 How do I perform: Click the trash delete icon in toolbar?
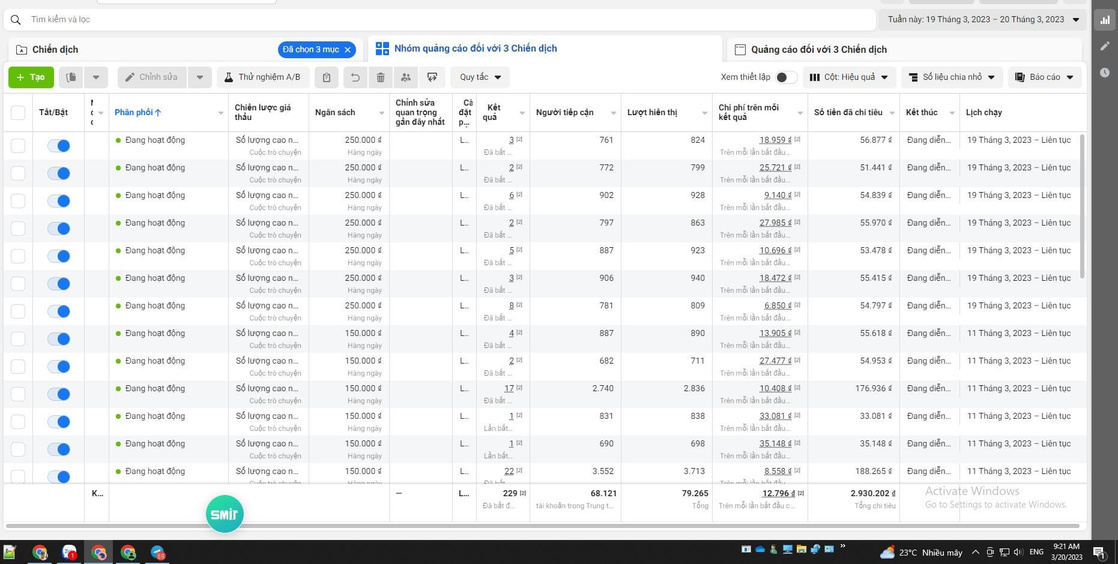380,77
